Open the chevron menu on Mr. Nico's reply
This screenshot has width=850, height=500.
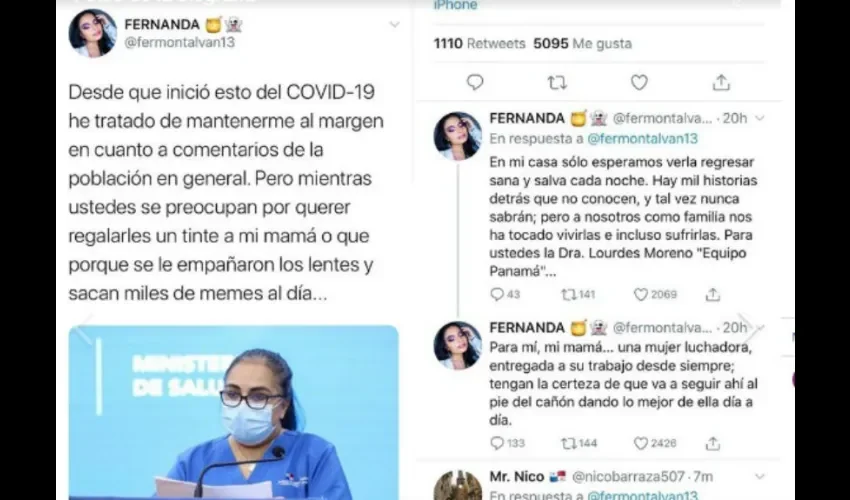pyautogui.click(x=760, y=477)
